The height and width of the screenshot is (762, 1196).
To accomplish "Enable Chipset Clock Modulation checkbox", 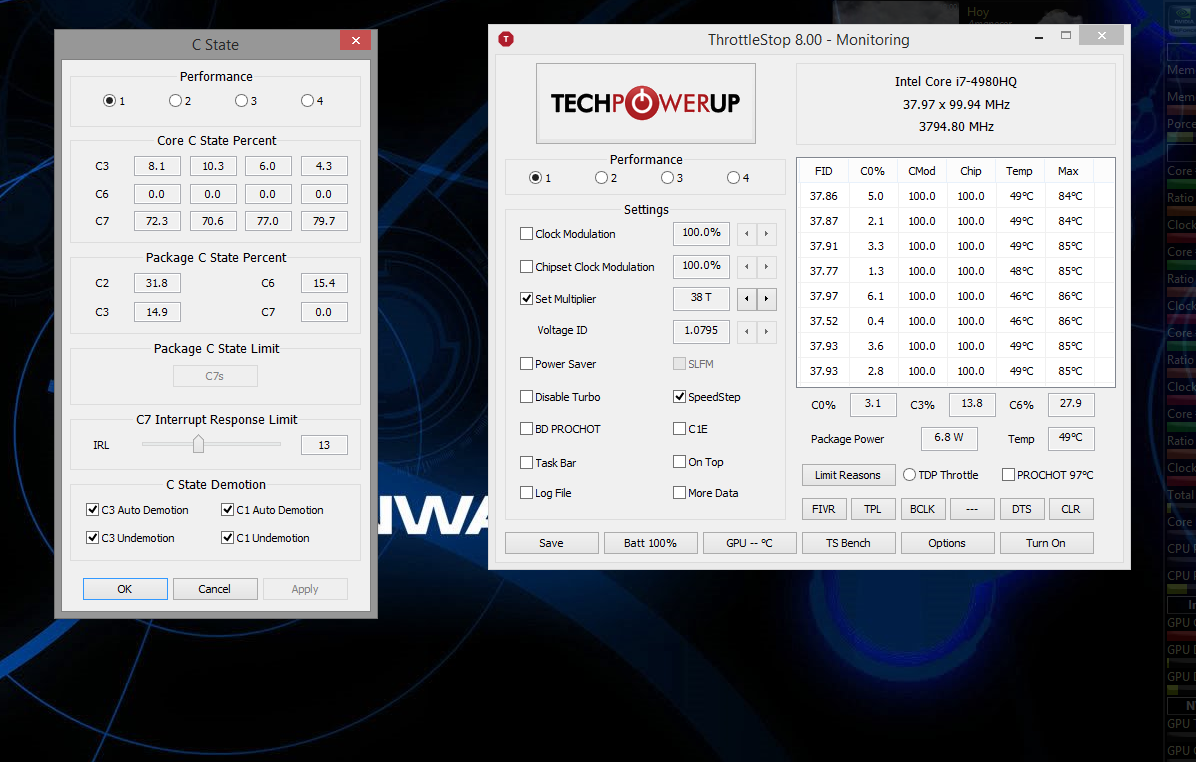I will tap(526, 266).
